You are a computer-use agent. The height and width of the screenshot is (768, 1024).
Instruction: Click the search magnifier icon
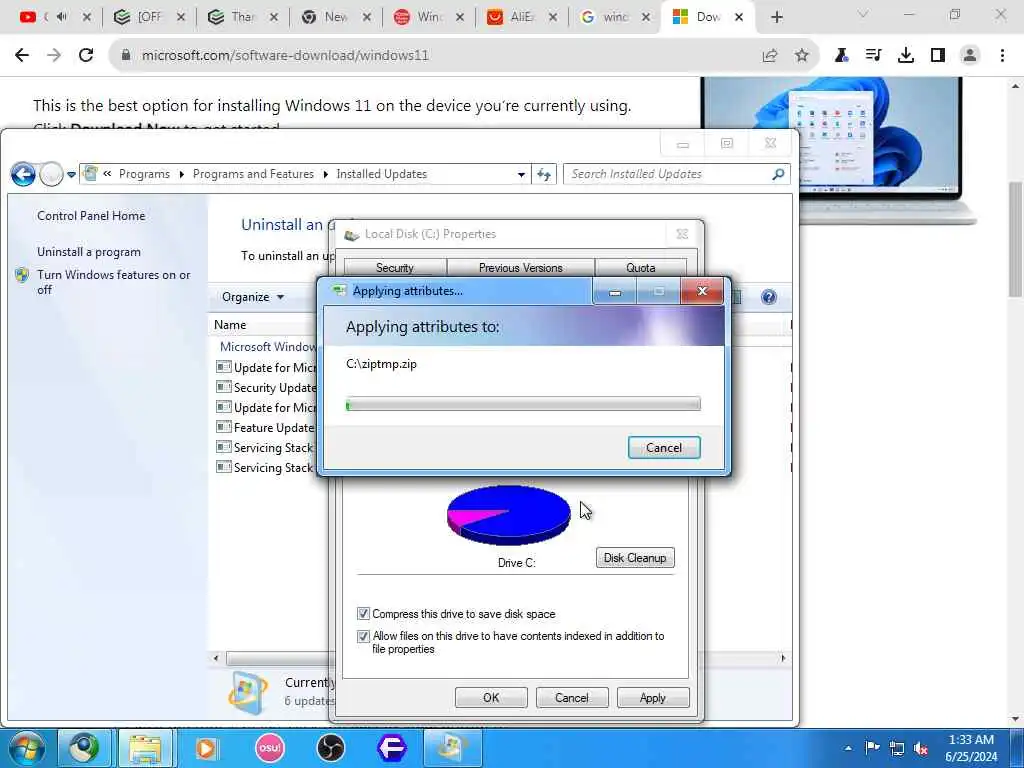[x=778, y=174]
